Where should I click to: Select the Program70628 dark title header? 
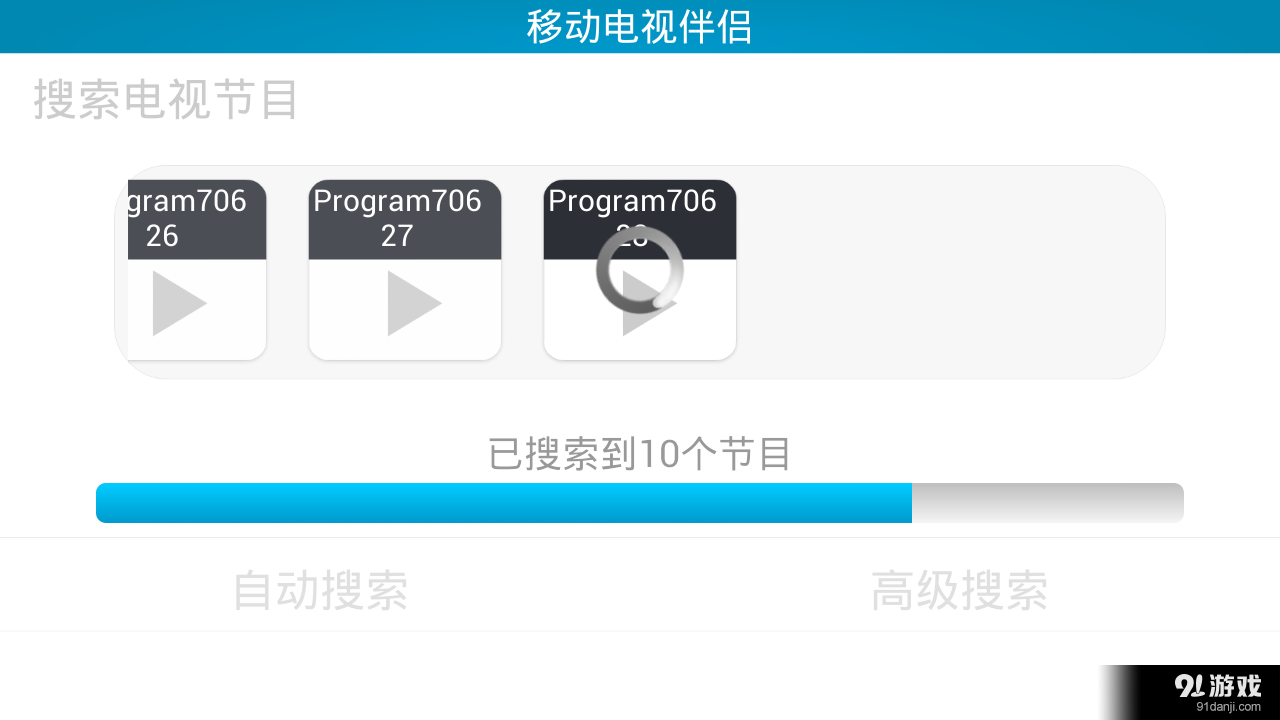[x=640, y=219]
